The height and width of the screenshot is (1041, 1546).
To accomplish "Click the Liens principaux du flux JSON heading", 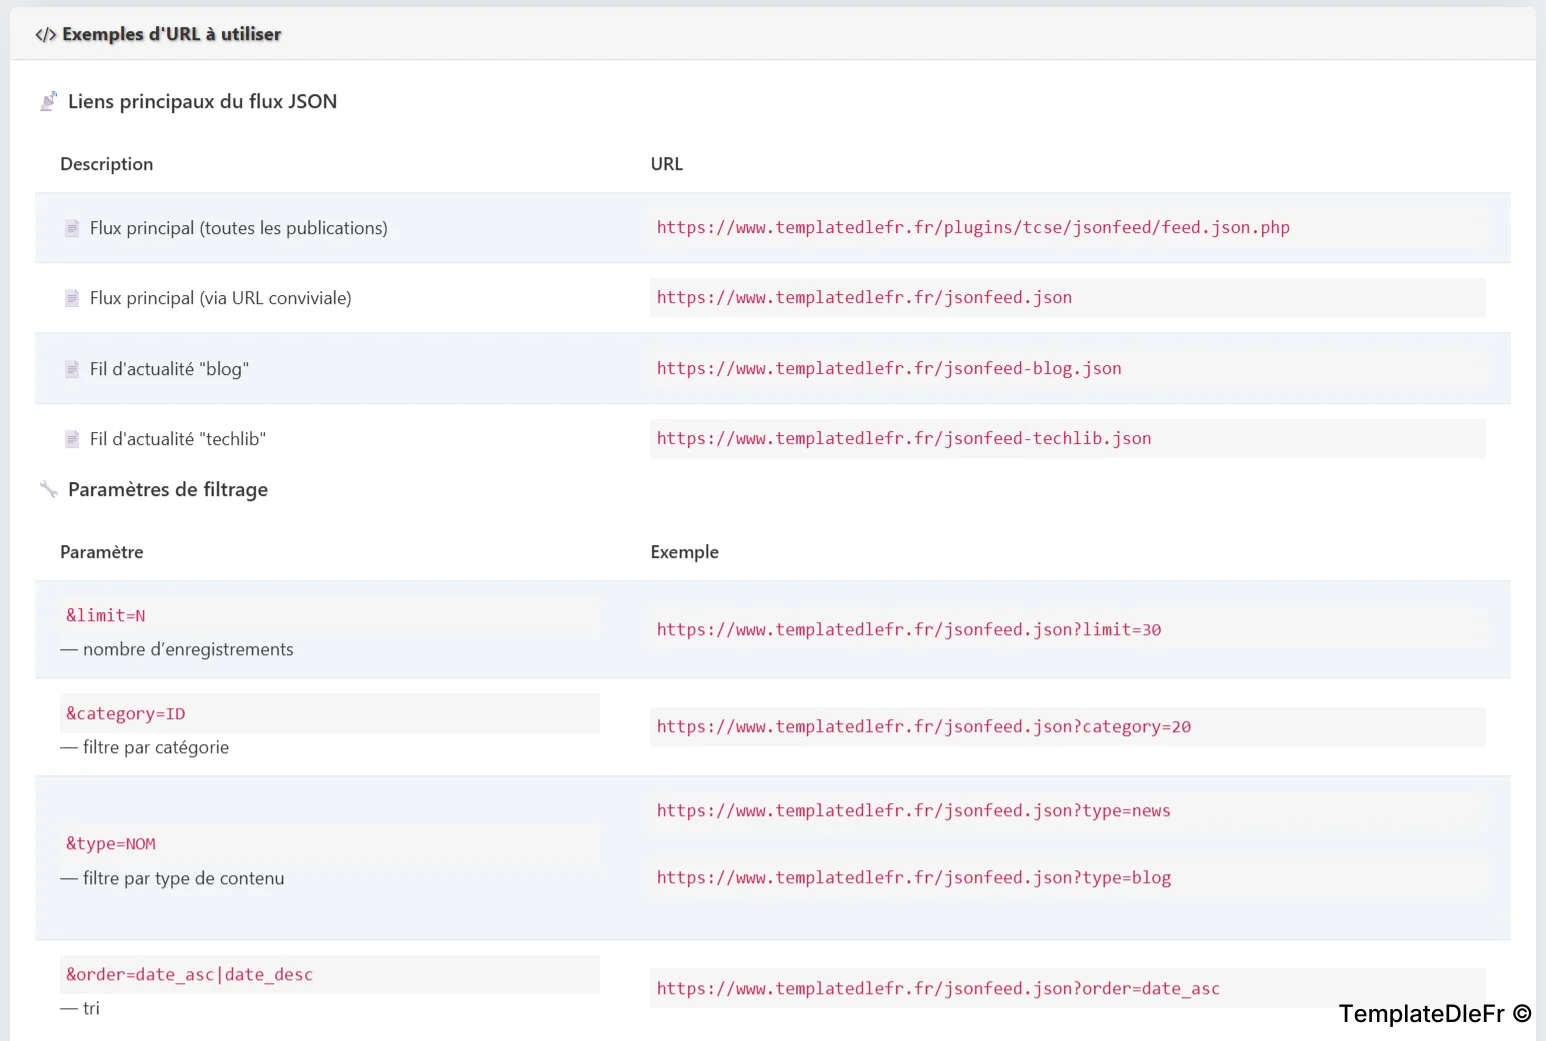I will (x=202, y=101).
